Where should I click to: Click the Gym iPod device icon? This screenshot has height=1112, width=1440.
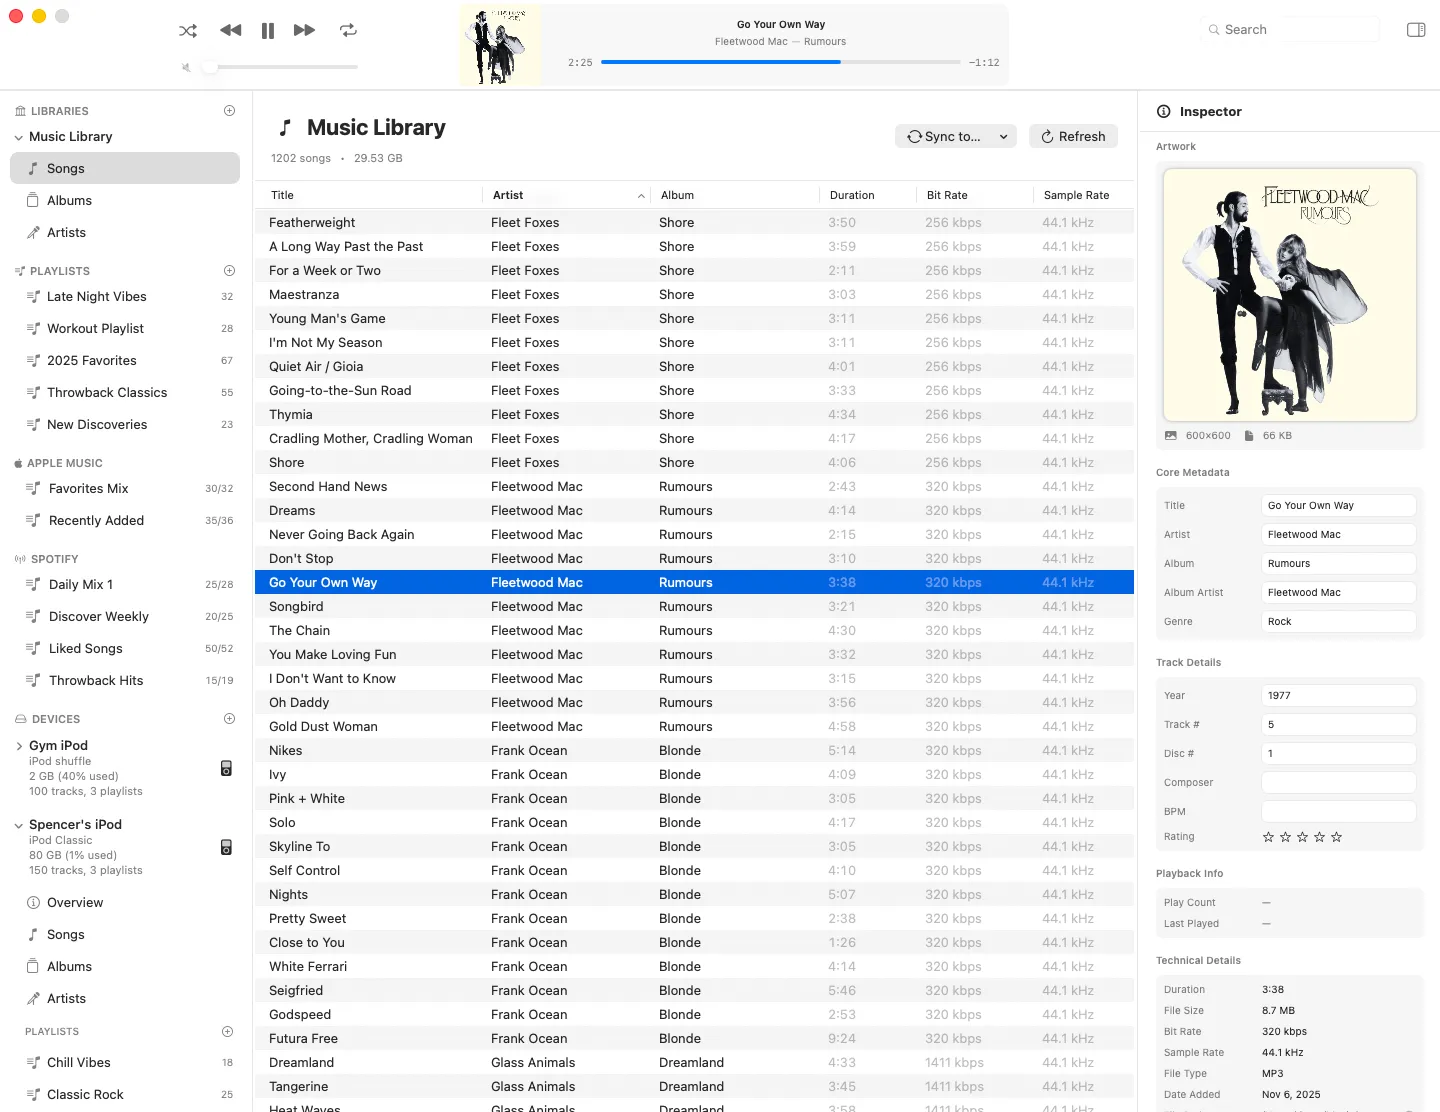coord(226,768)
